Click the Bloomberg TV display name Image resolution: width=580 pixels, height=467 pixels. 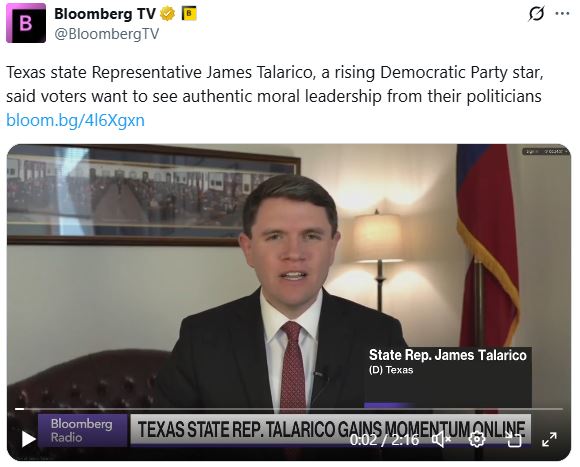(105, 14)
